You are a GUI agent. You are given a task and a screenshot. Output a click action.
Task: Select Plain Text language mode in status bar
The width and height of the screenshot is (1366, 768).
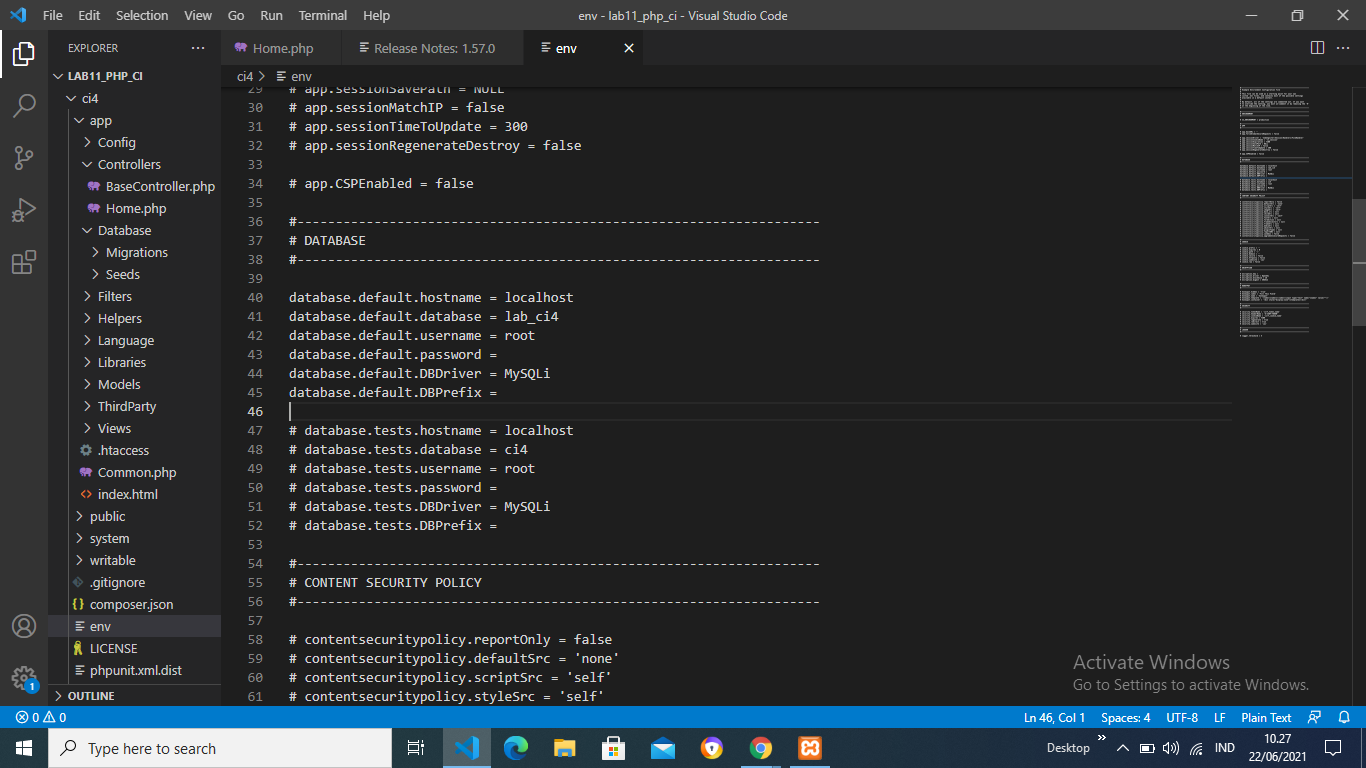(x=1265, y=717)
